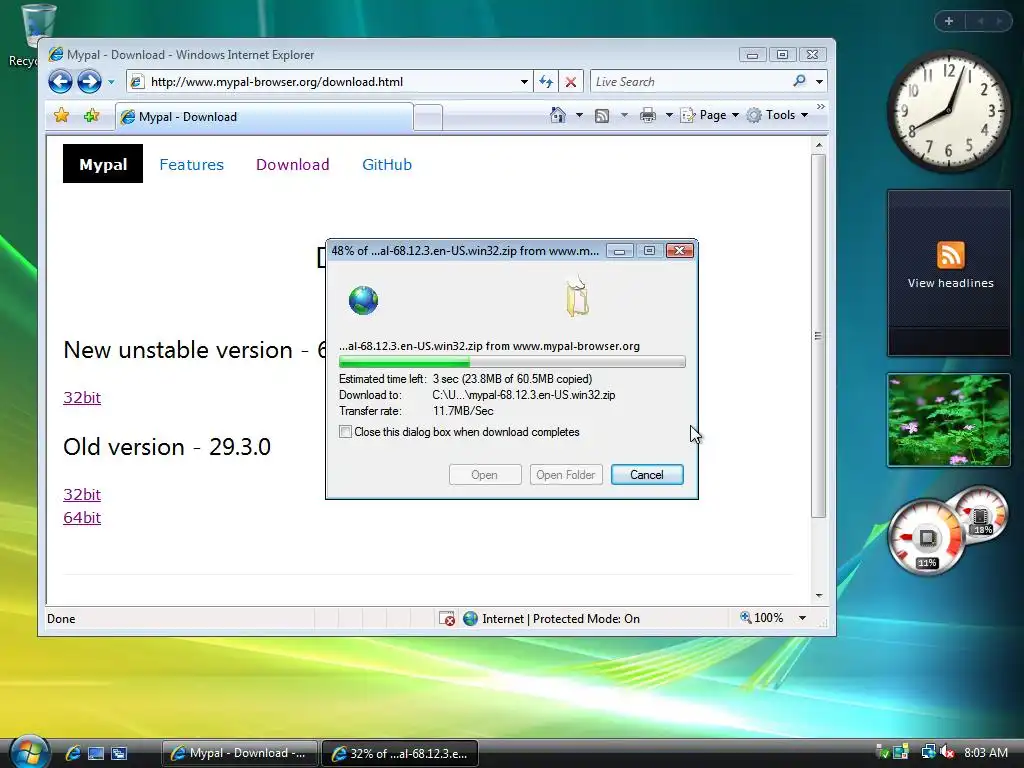Click the Internet zone globe in status bar

tap(470, 618)
